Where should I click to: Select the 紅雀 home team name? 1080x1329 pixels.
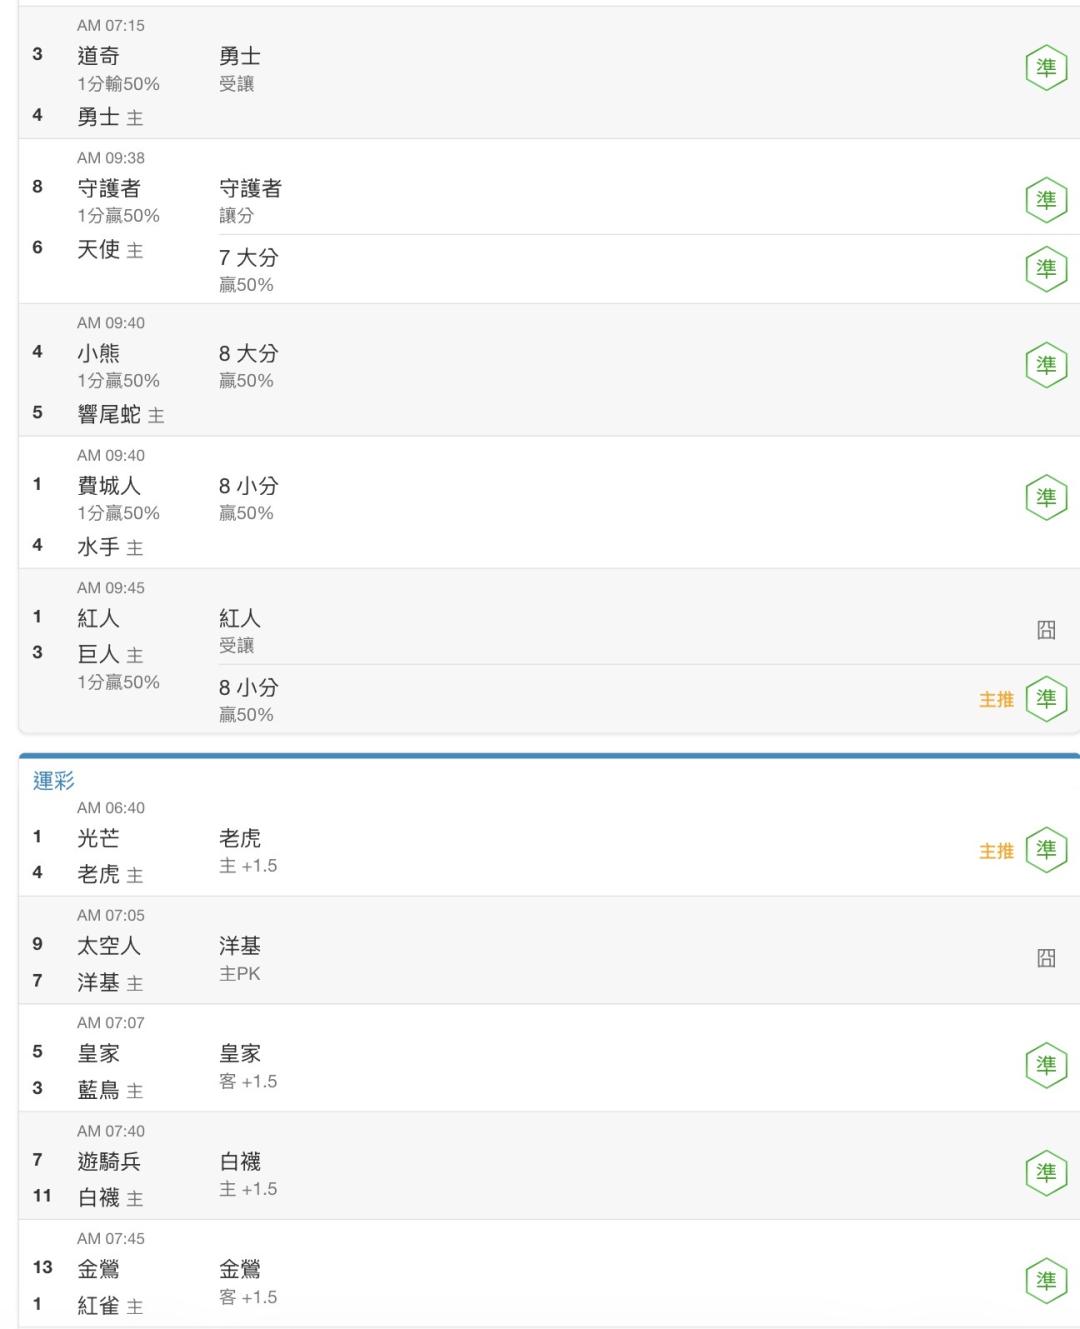(x=98, y=1306)
